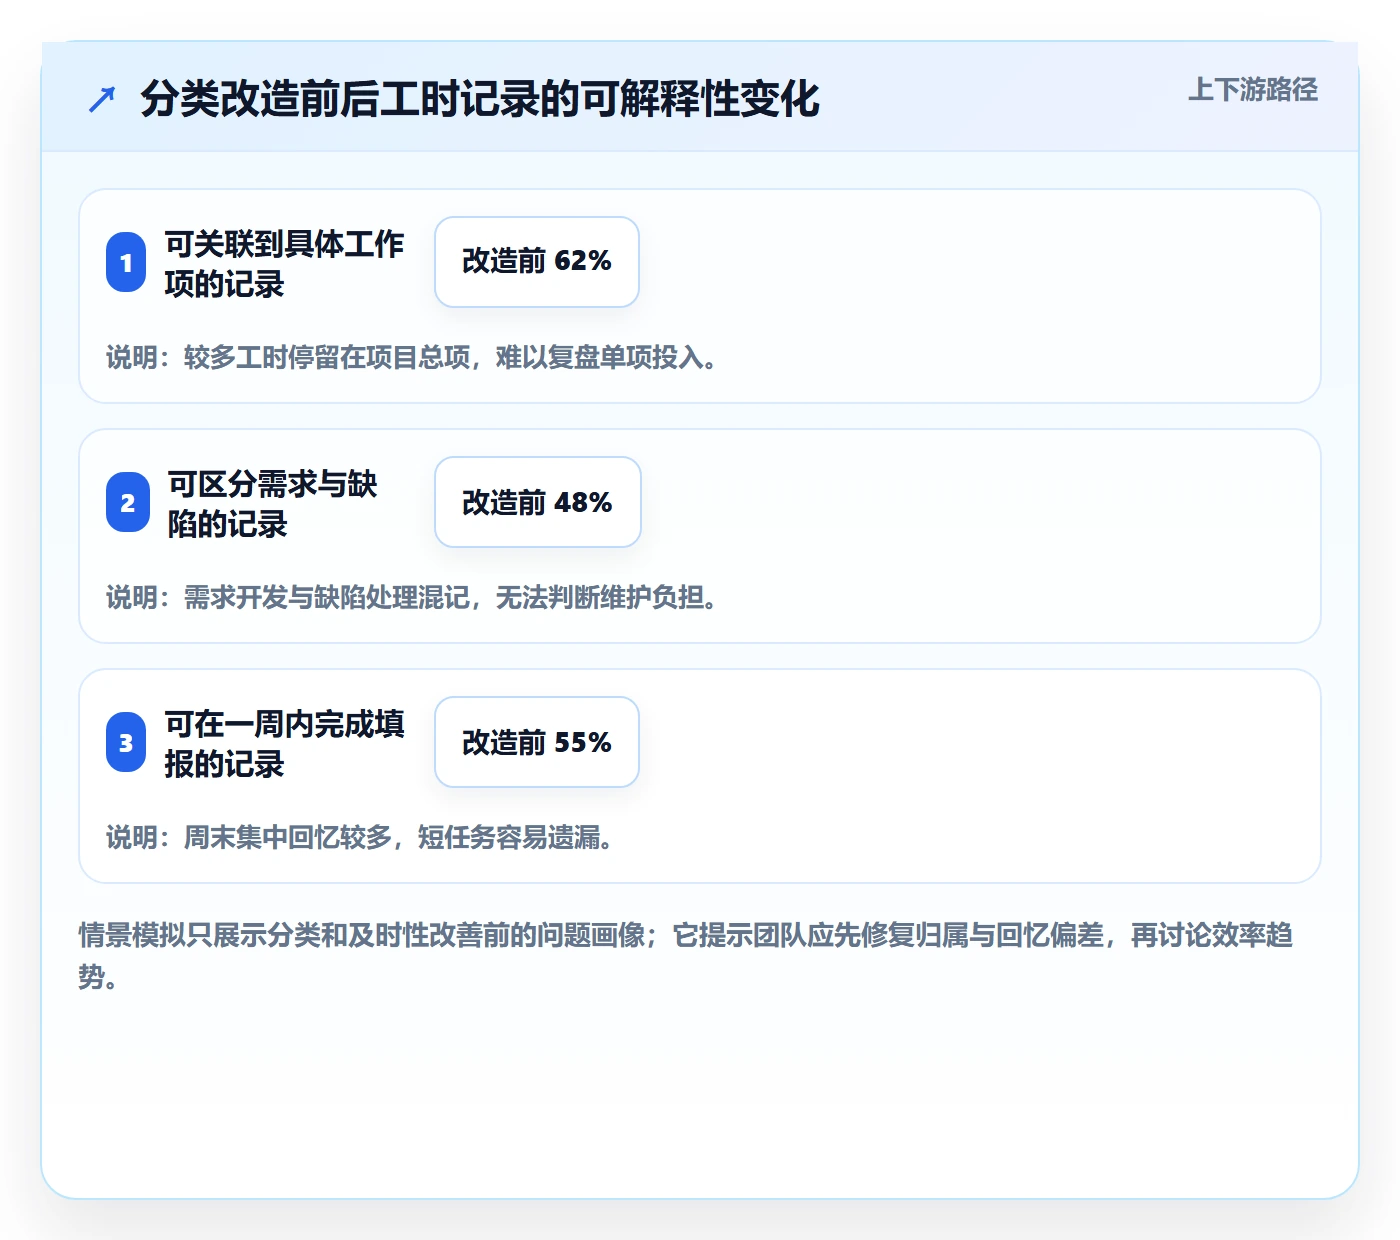The width and height of the screenshot is (1400, 1240).
Task: Open the 上下游路径 link
Action: coord(1252,90)
